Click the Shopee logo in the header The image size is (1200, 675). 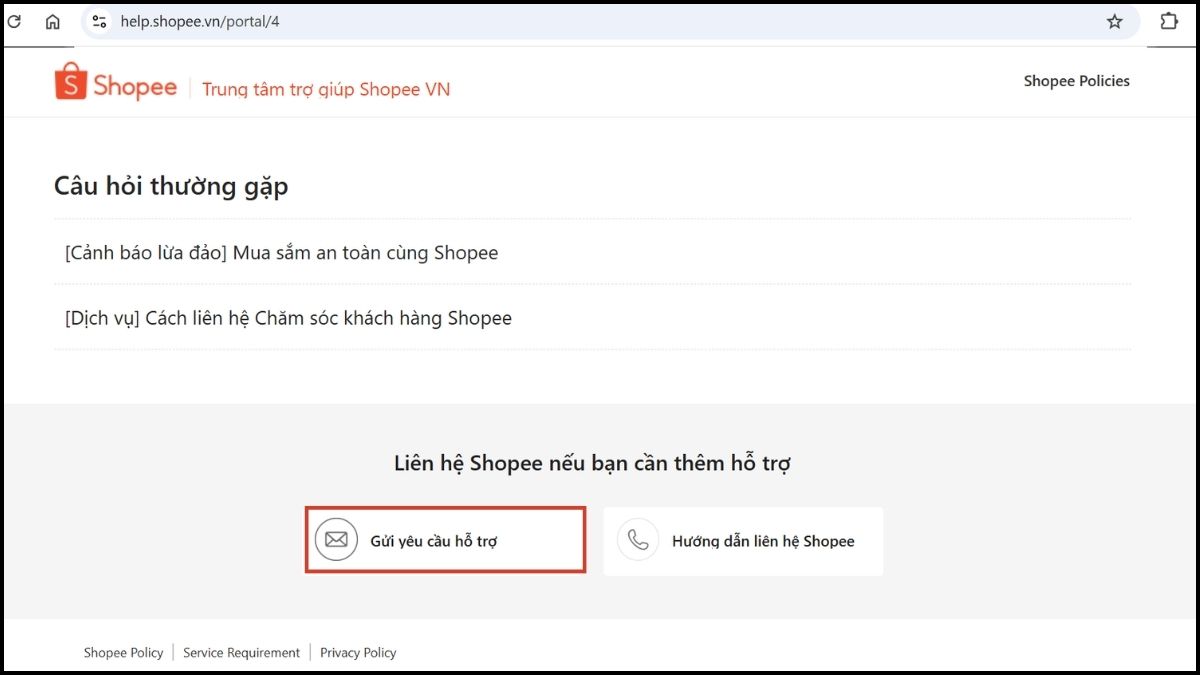[x=116, y=83]
